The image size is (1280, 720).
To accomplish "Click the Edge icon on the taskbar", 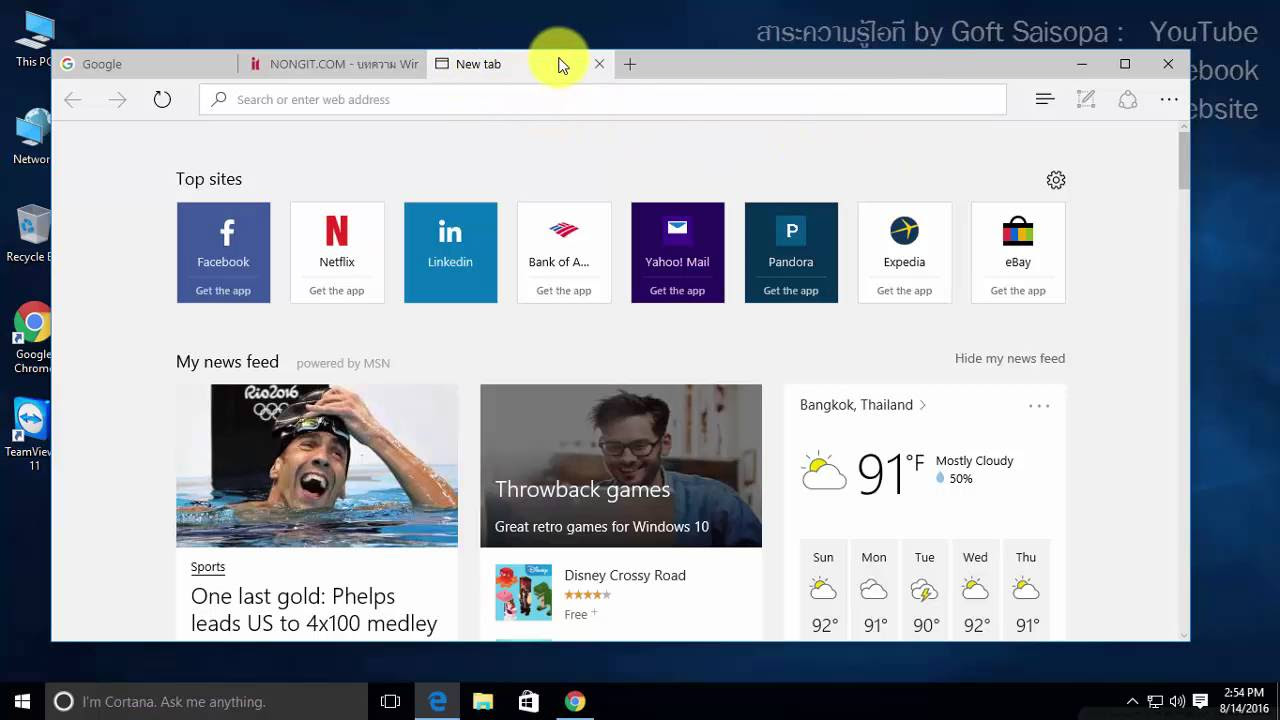I will [438, 702].
